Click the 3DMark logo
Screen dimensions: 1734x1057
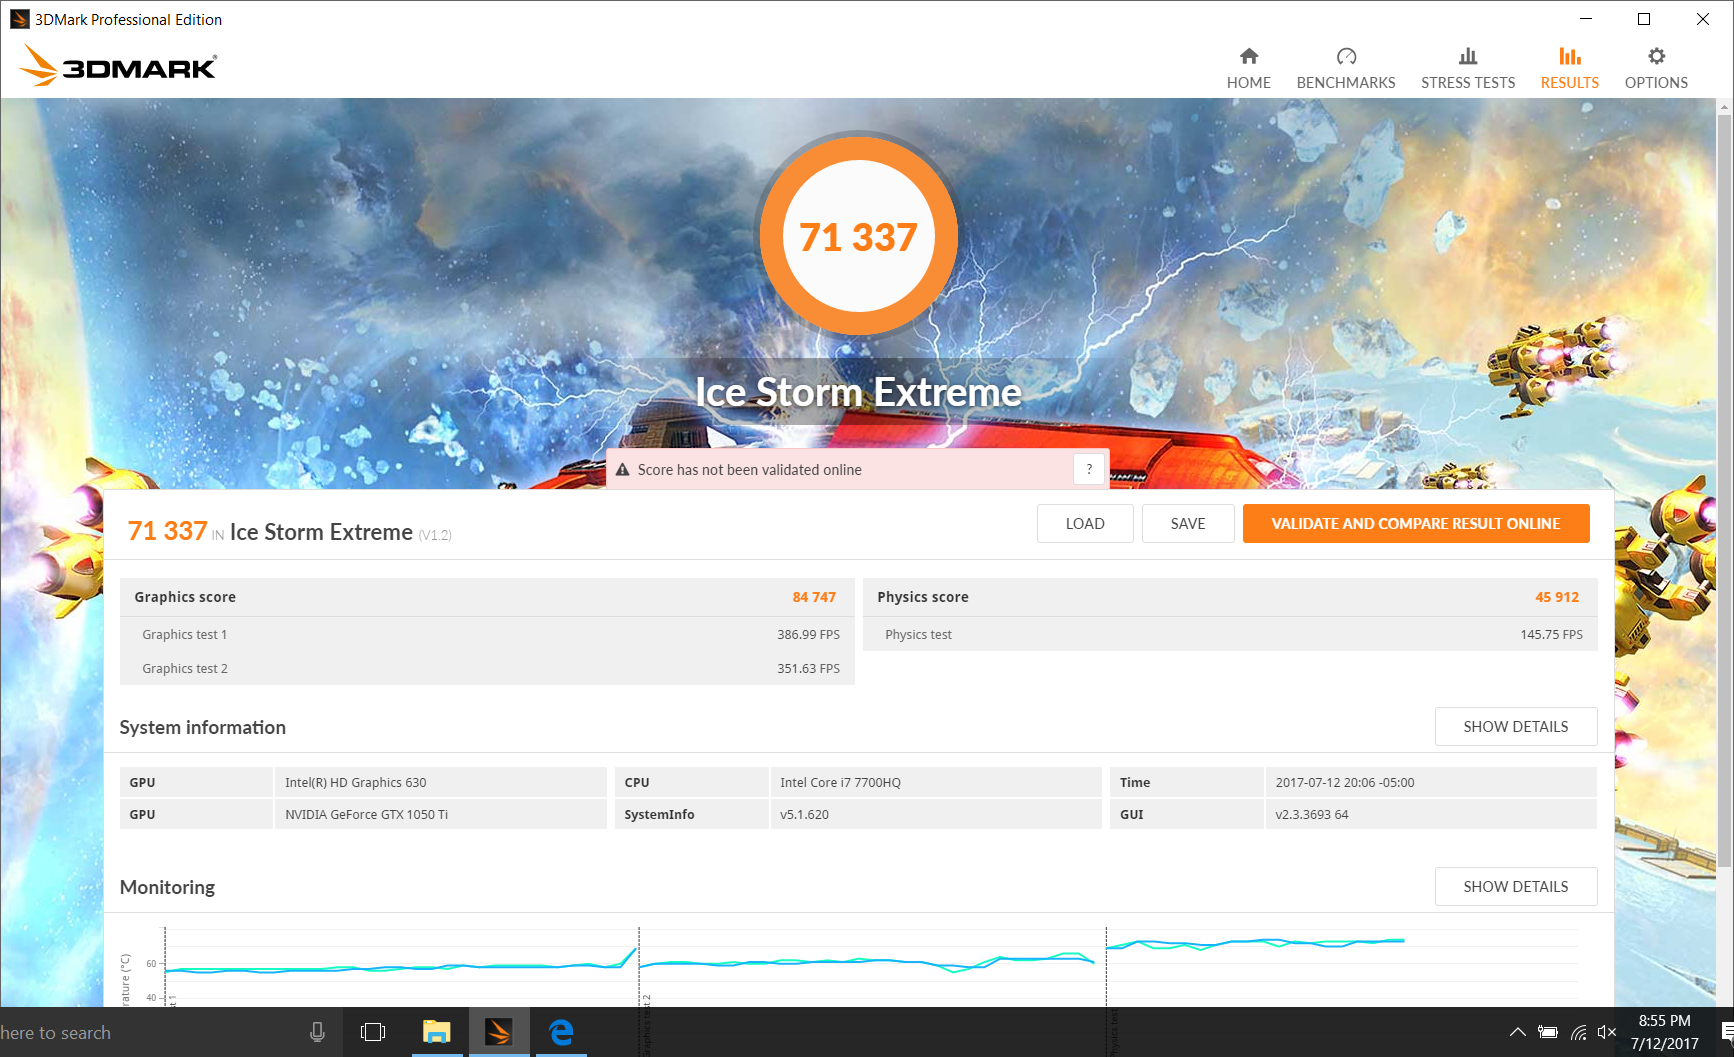click(x=118, y=66)
